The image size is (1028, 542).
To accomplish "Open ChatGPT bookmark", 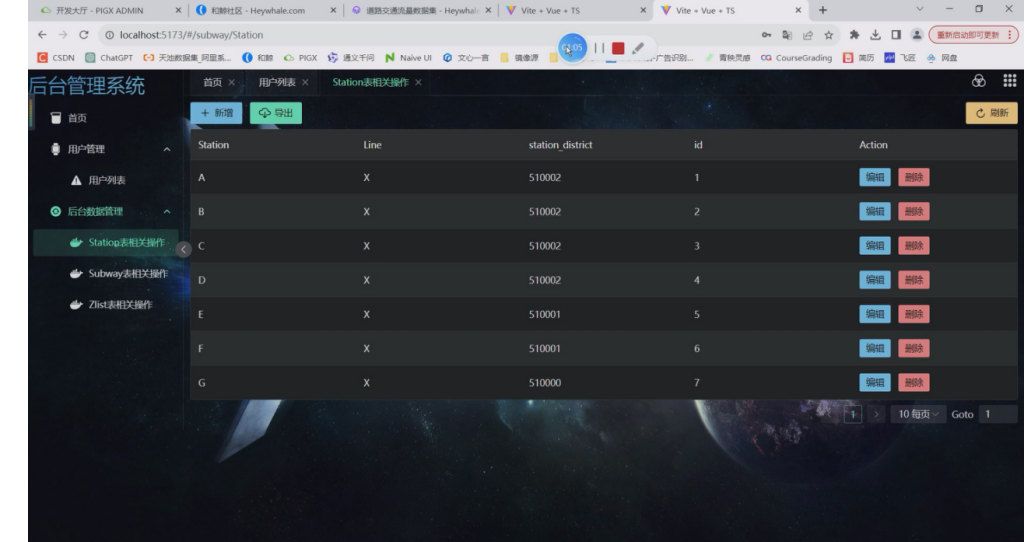I will (x=109, y=58).
